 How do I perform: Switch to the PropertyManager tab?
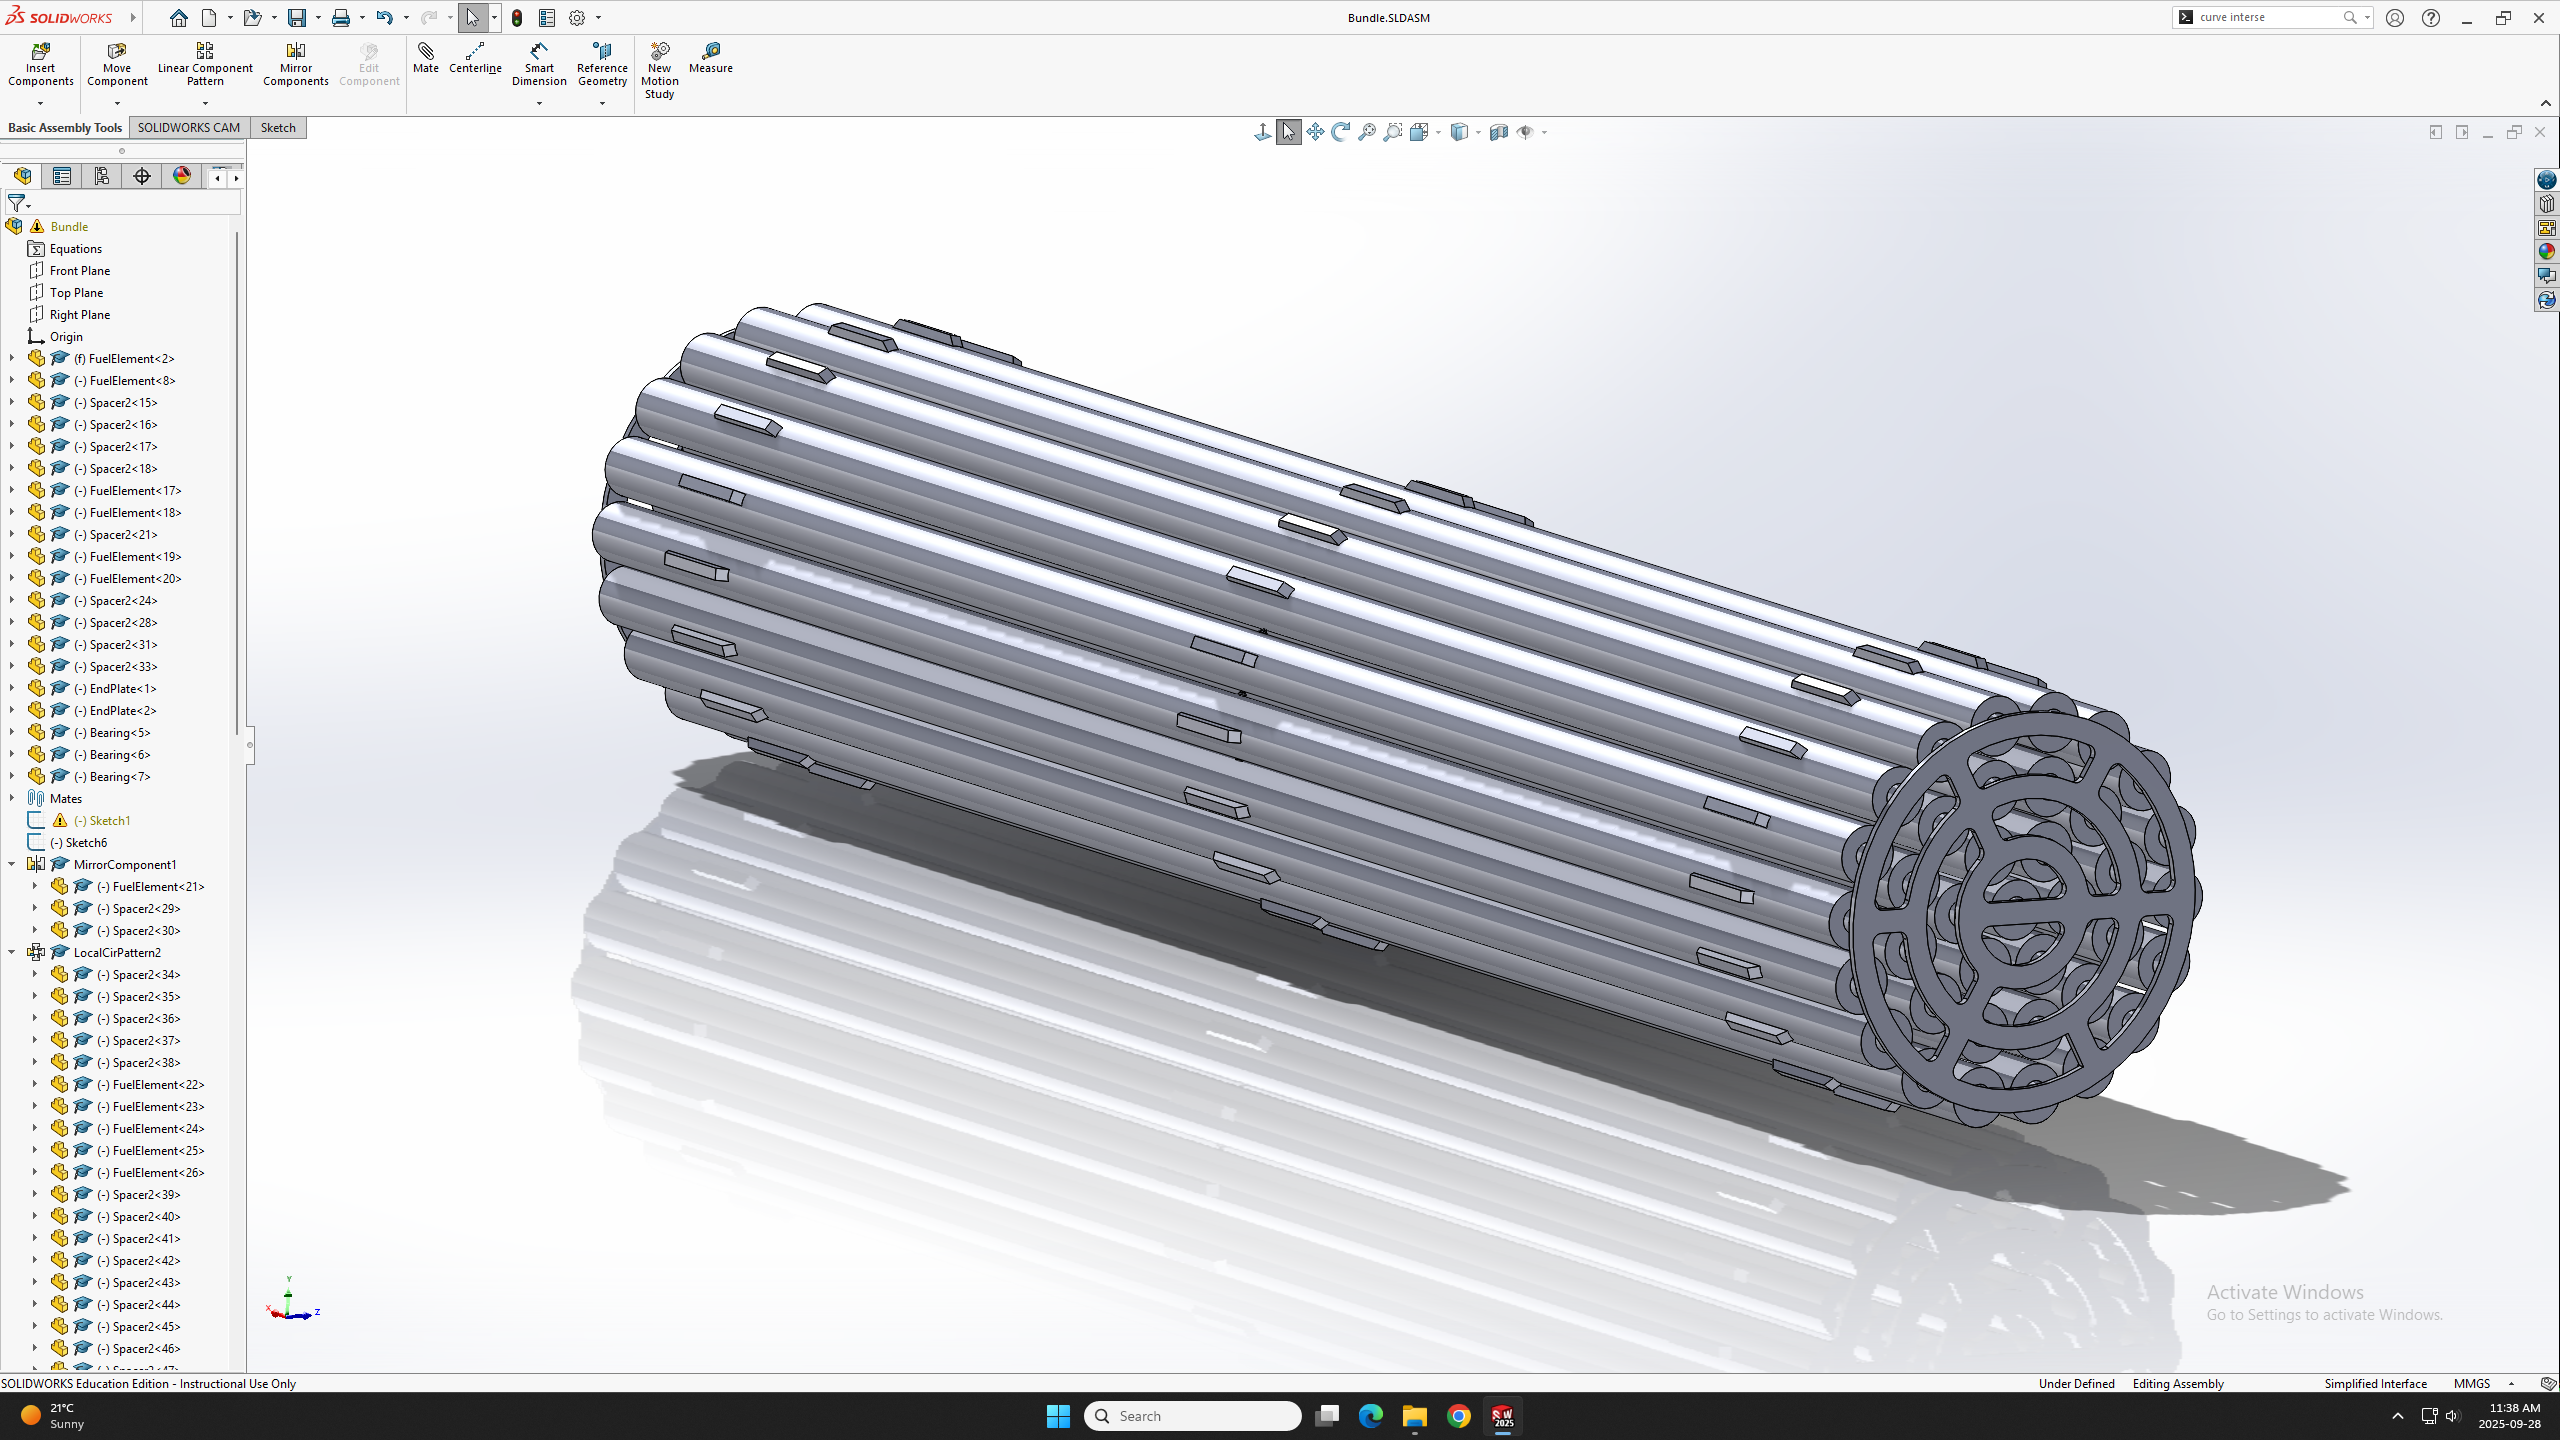[62, 176]
